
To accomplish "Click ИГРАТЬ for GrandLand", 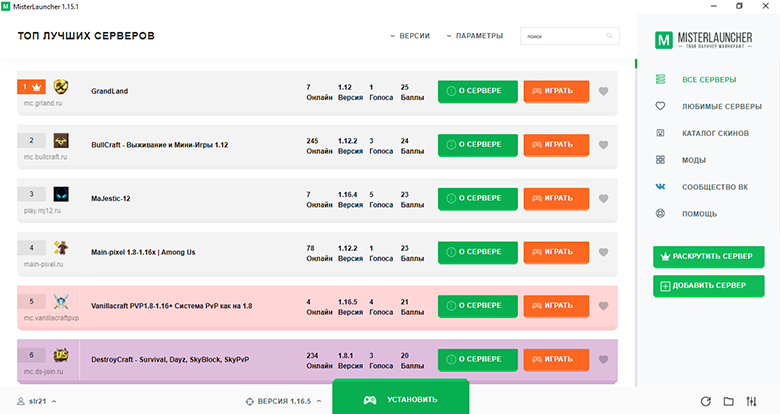I will [556, 91].
